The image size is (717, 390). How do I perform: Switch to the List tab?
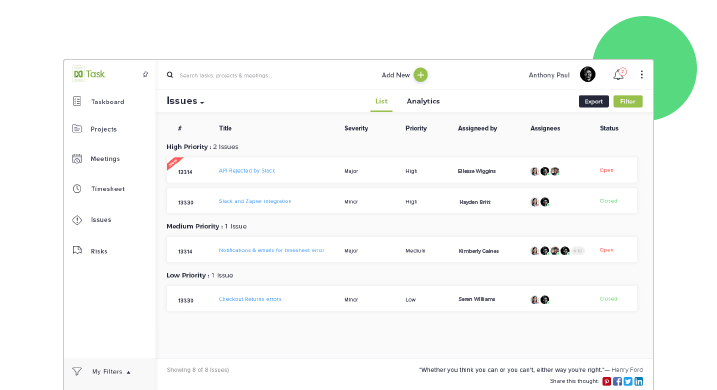[381, 102]
